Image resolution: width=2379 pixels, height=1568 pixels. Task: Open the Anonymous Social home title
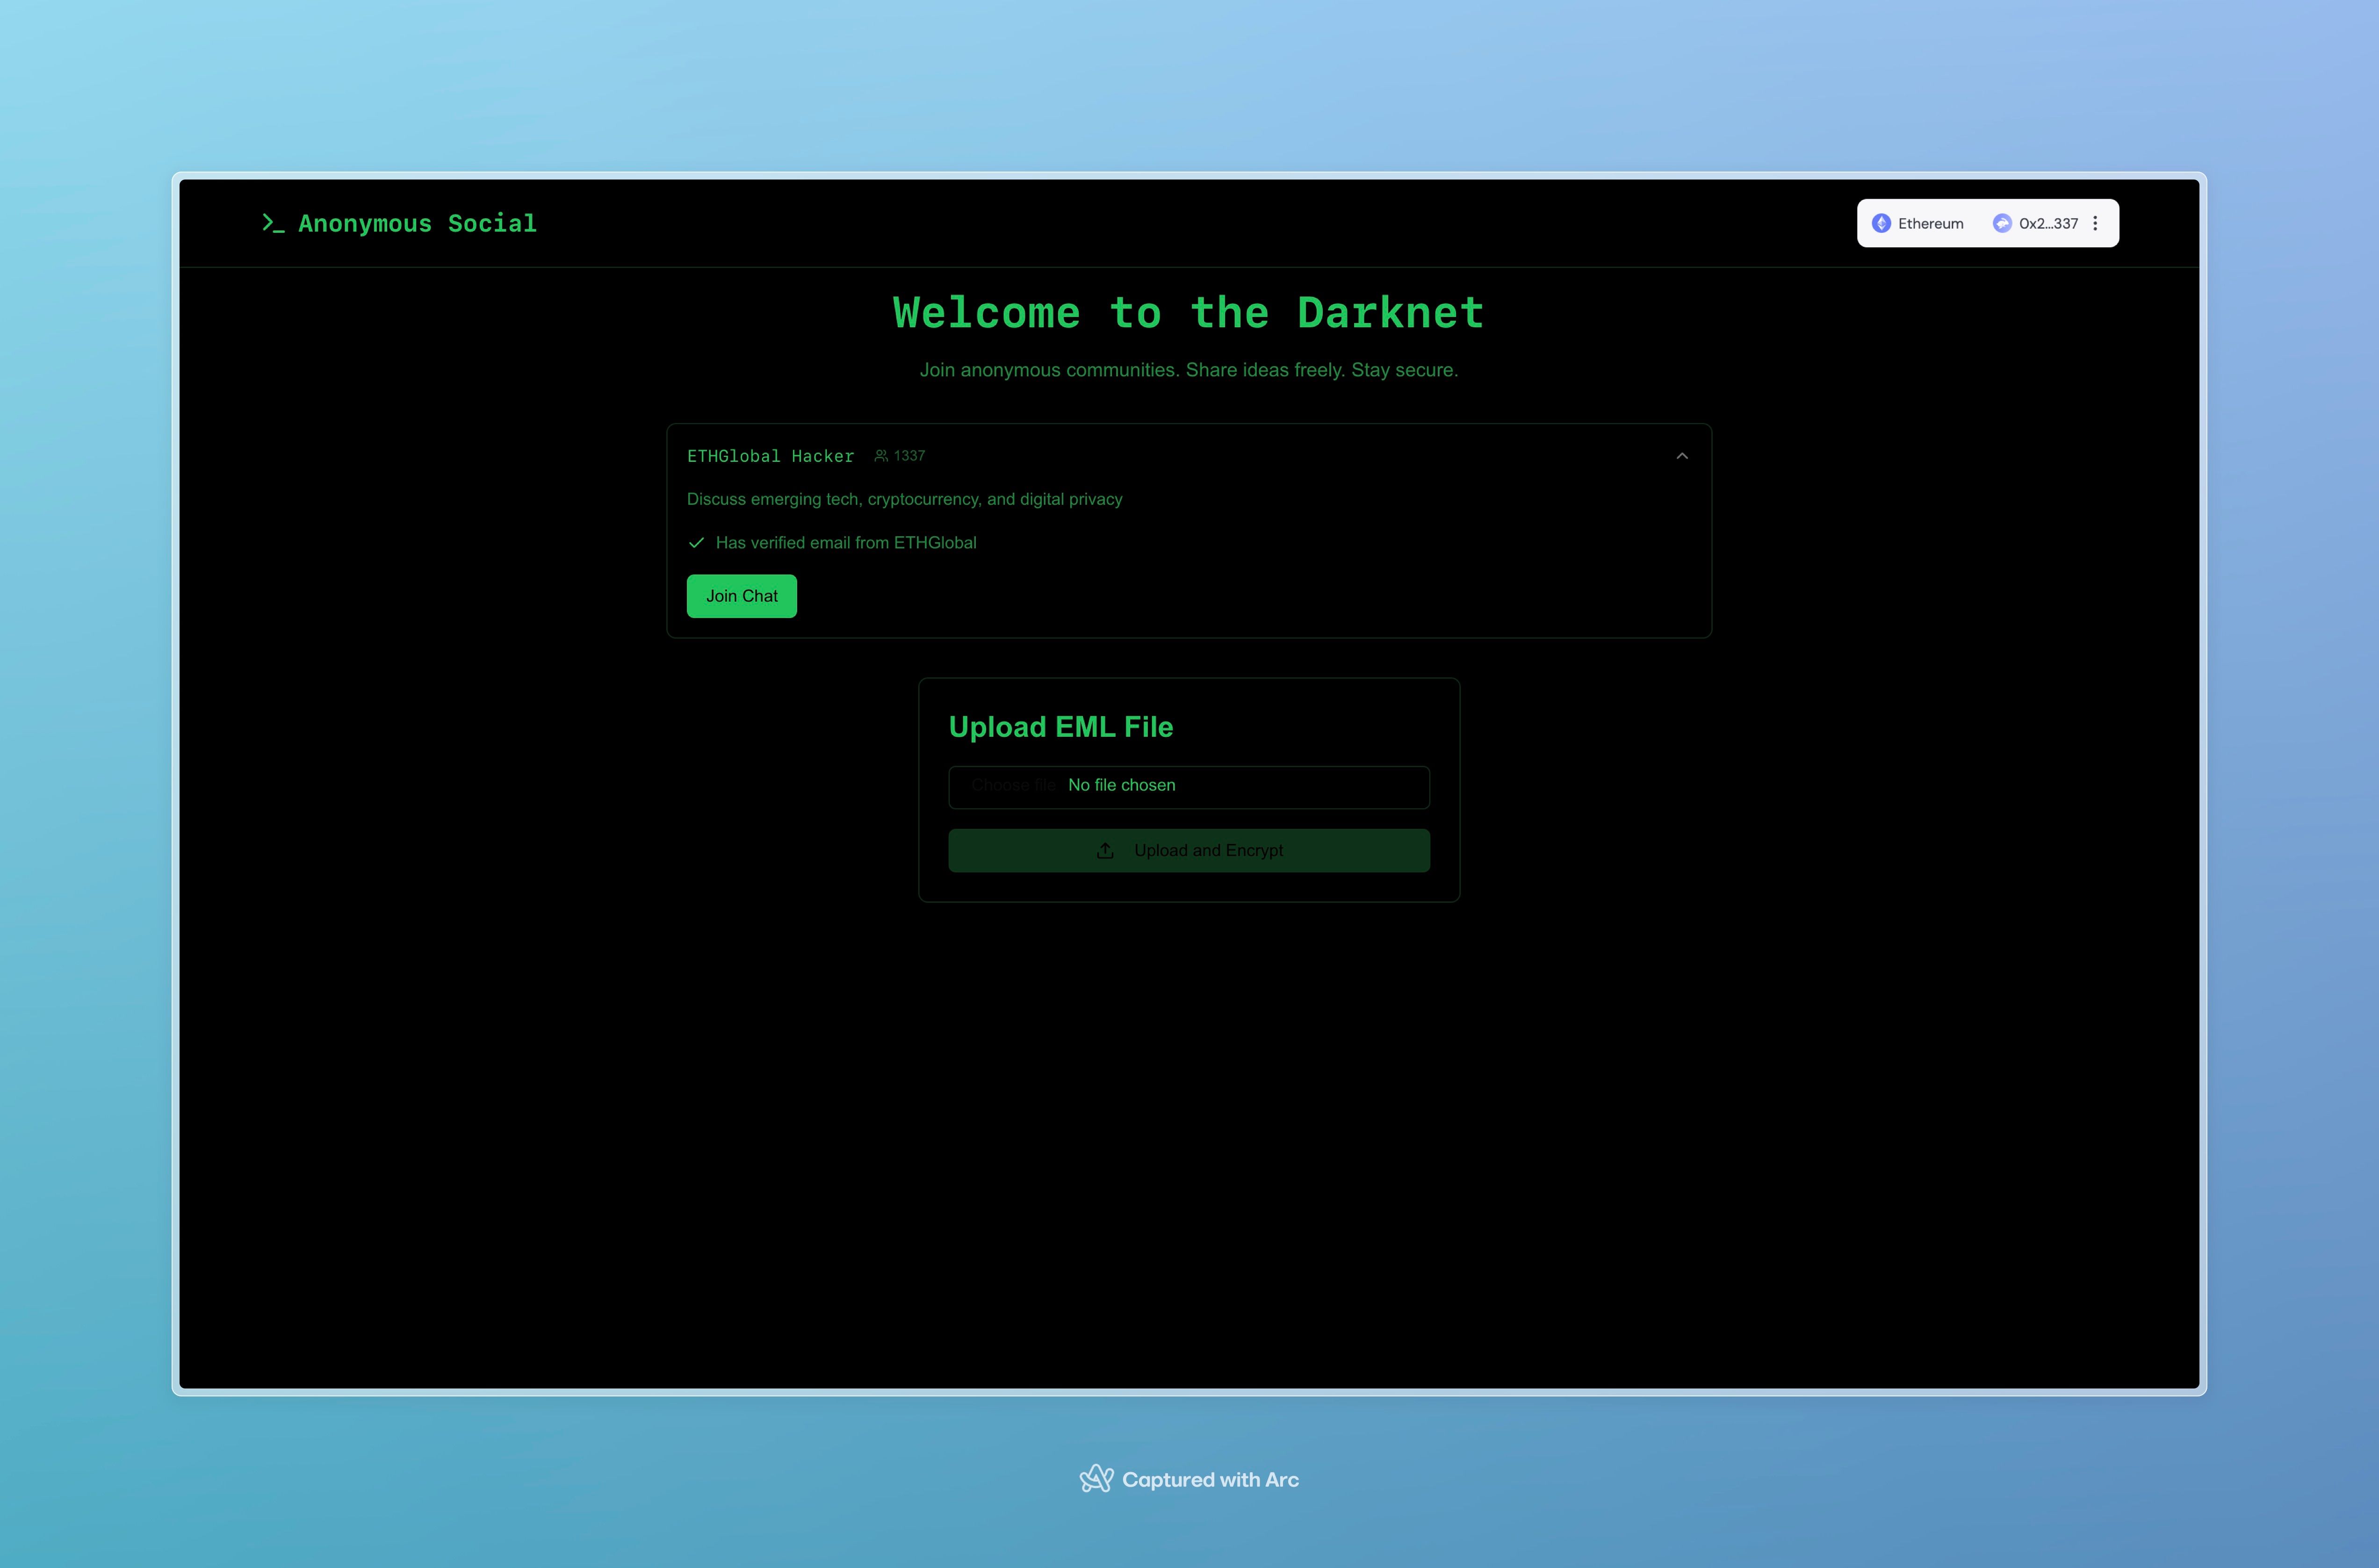(x=417, y=223)
